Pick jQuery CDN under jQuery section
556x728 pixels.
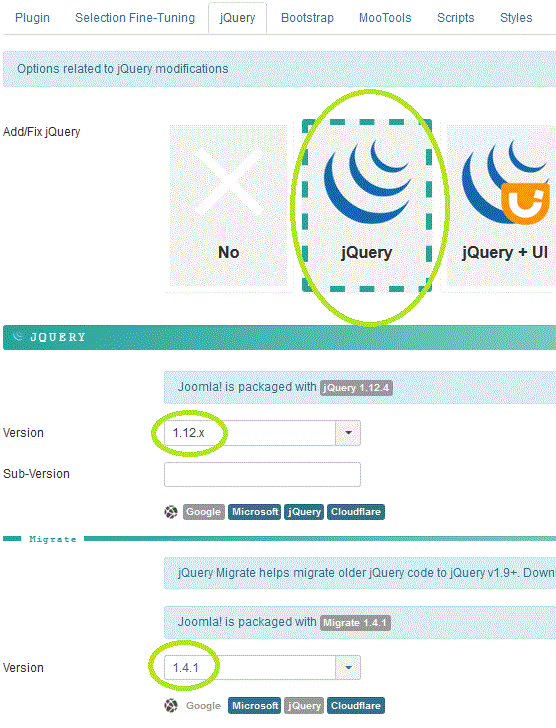(304, 512)
